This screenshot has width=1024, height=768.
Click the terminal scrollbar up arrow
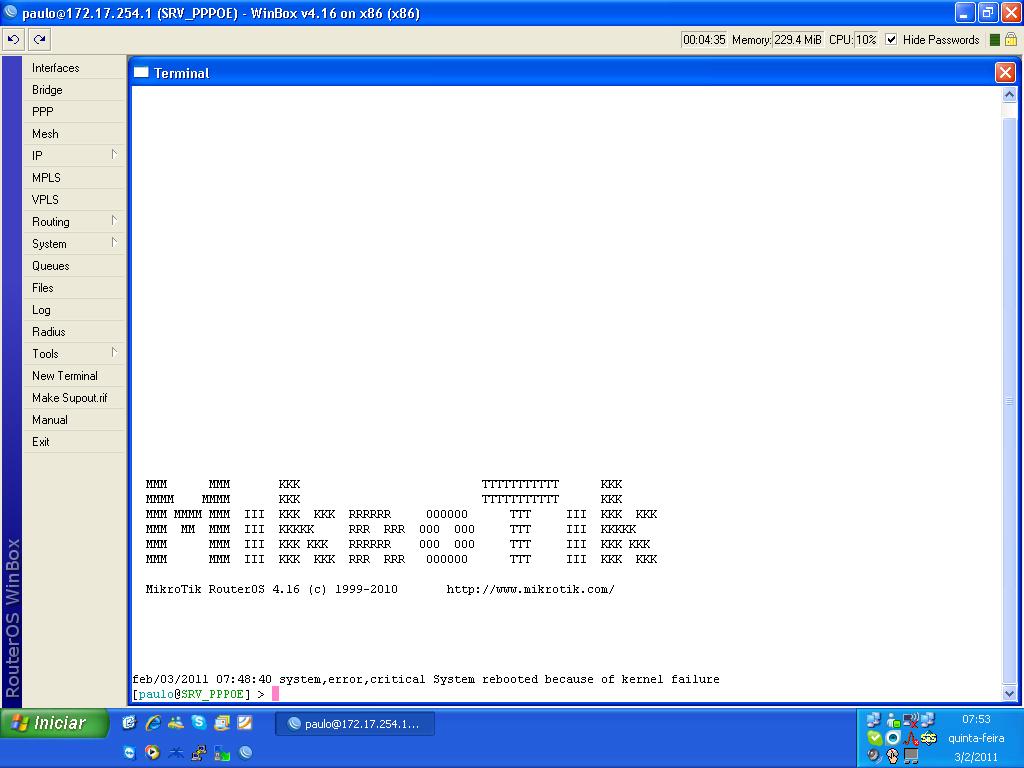[1009, 95]
